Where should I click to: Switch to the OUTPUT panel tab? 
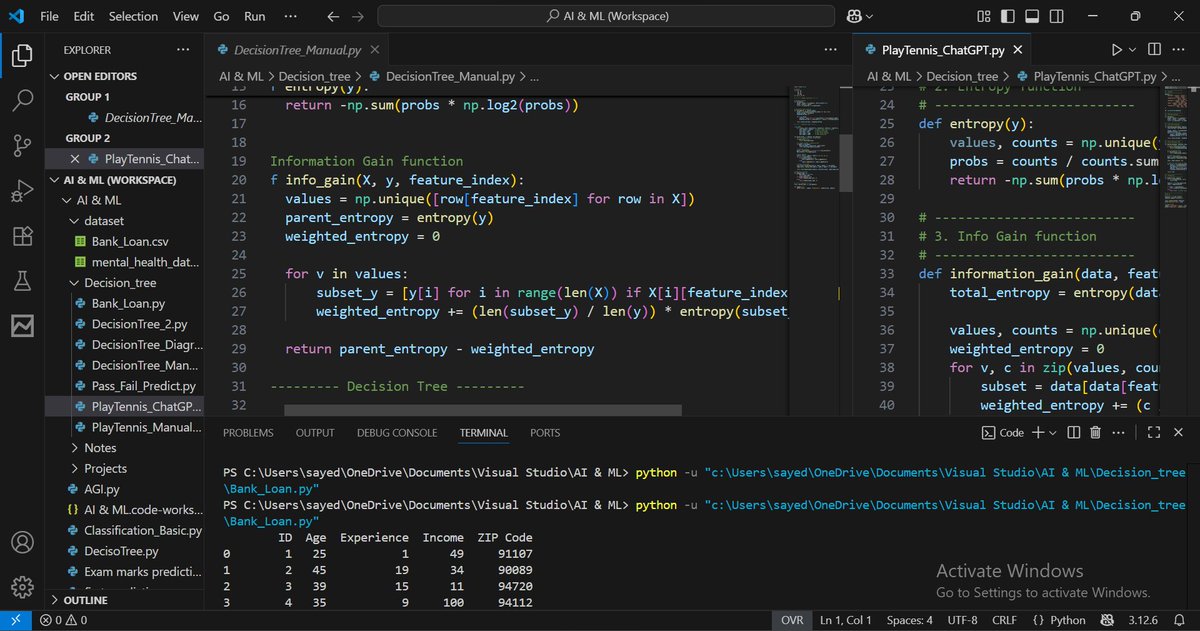coord(315,433)
